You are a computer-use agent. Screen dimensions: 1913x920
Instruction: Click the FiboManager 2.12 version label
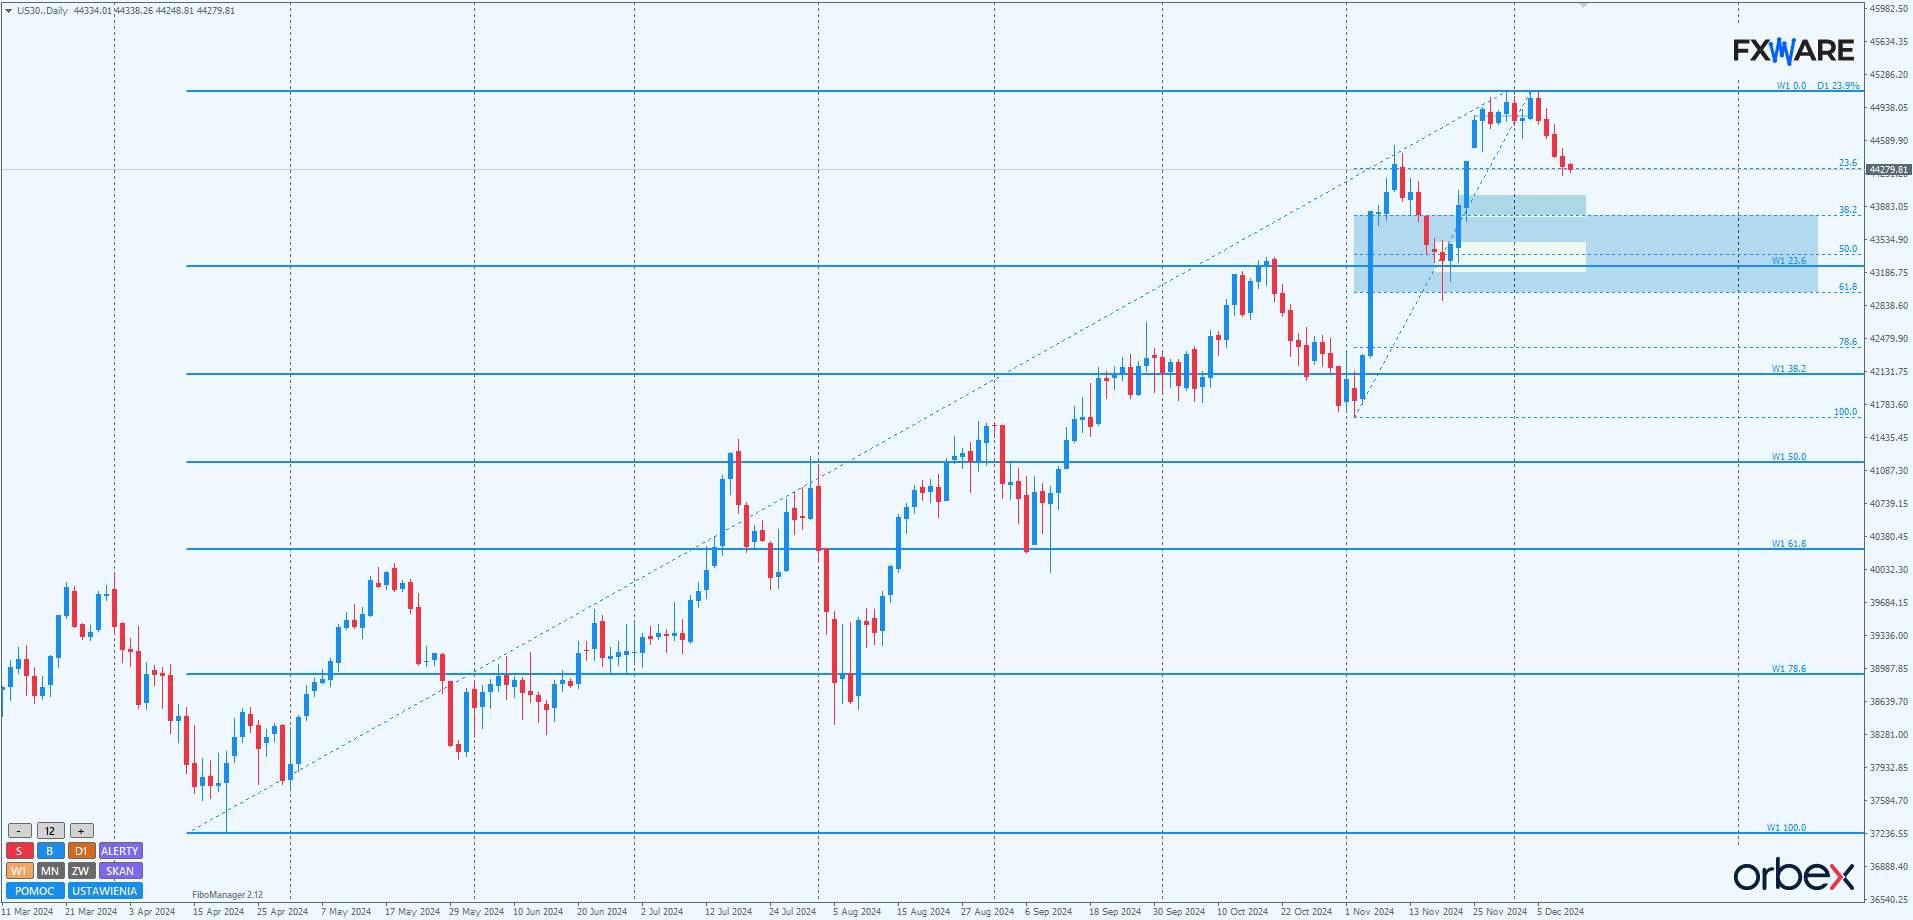tap(227, 895)
